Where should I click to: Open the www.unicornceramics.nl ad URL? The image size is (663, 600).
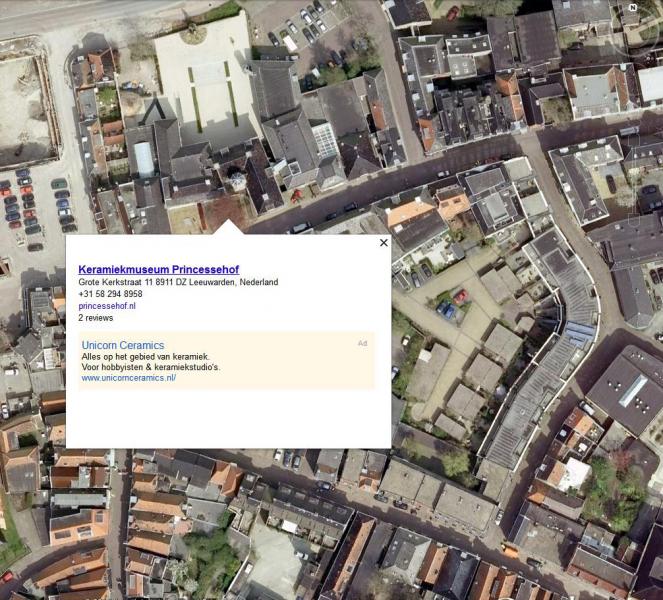128,378
